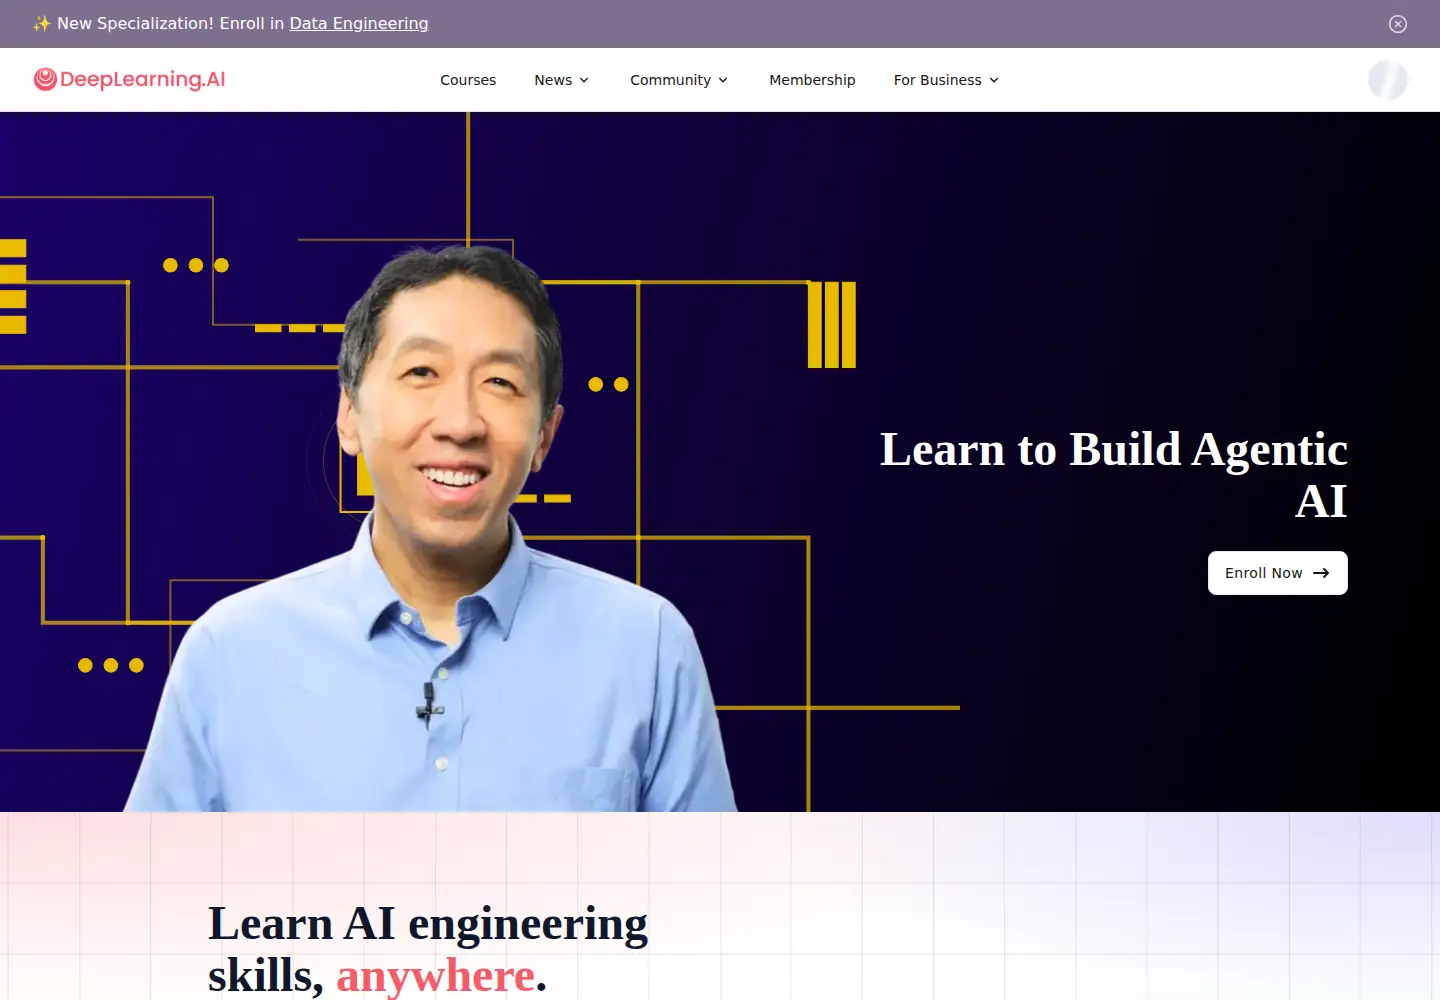Click the instructor photo in the hero banner

432,530
